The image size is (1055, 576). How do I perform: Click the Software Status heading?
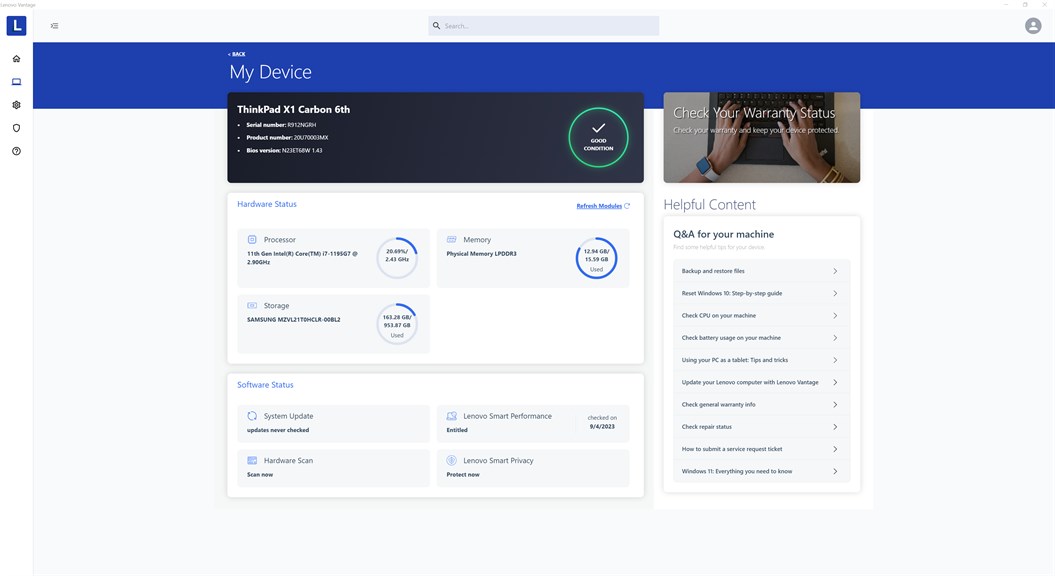click(x=265, y=385)
